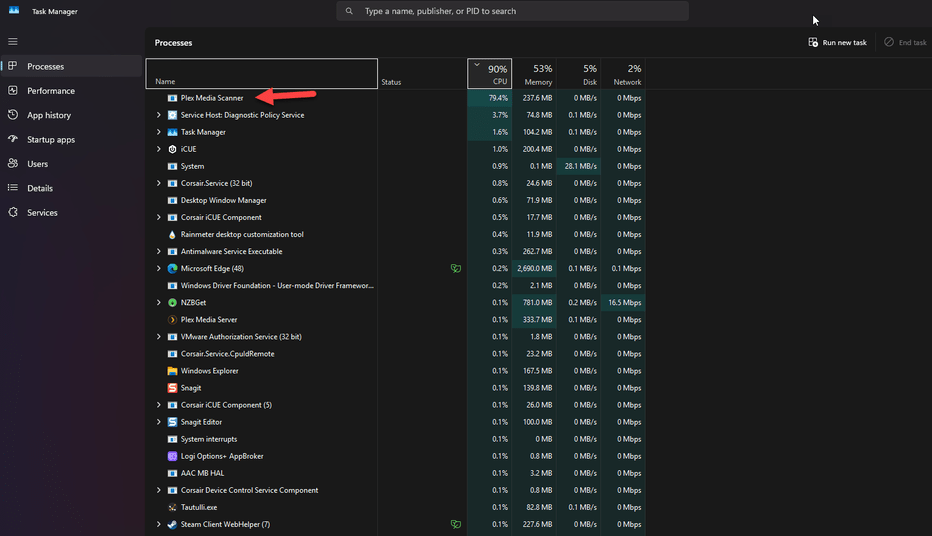
Task: Expand the Task Manager process group
Action: [159, 132]
